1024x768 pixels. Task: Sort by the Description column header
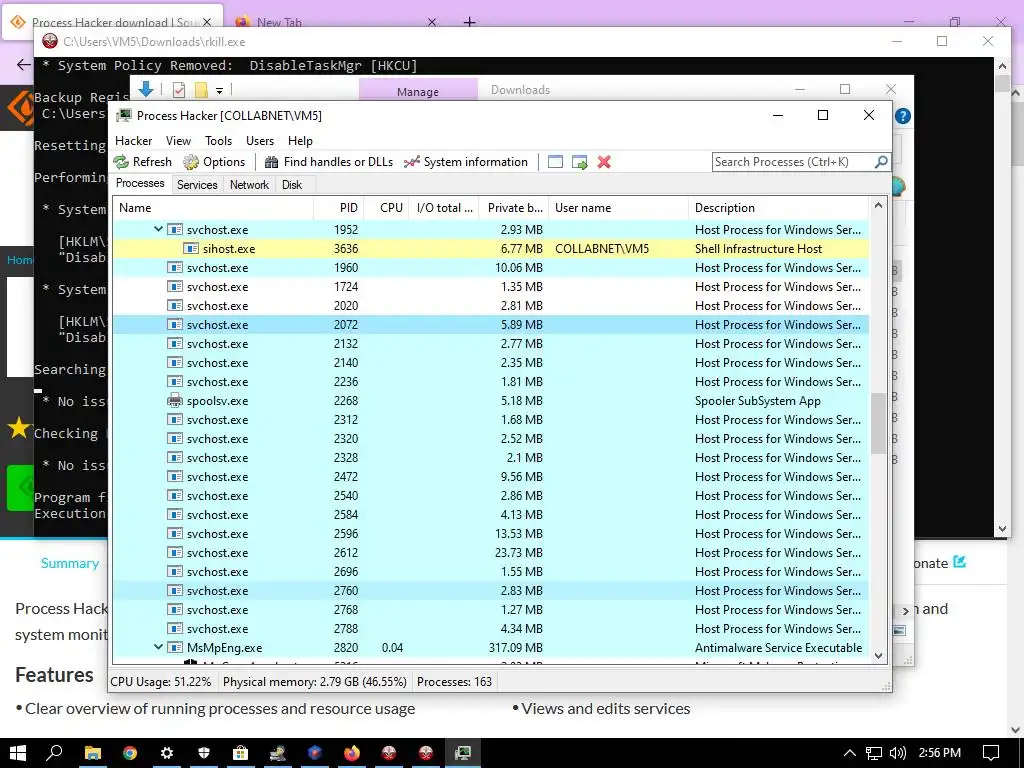(778, 208)
